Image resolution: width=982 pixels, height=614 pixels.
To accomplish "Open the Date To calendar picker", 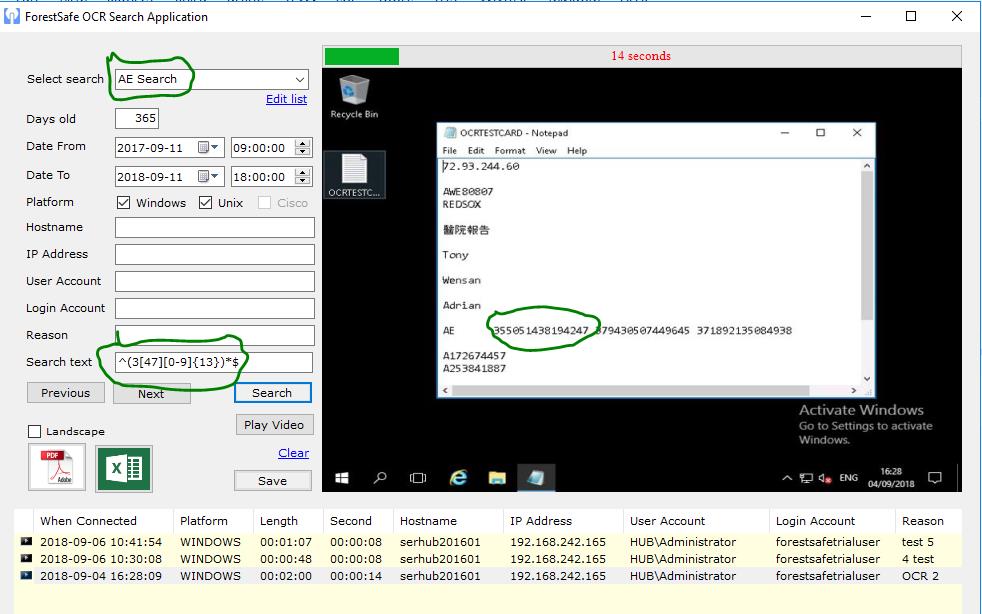I will [x=208, y=177].
